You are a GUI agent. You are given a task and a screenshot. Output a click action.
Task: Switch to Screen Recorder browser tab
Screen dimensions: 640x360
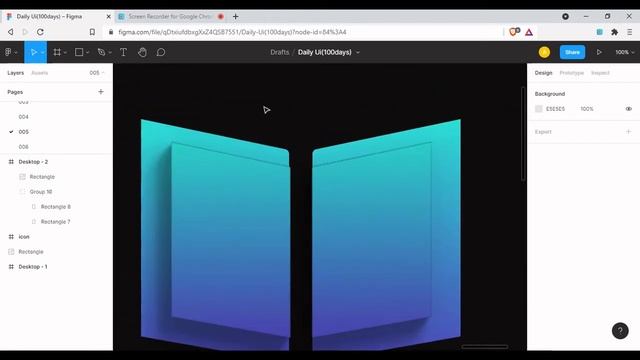[171, 17]
